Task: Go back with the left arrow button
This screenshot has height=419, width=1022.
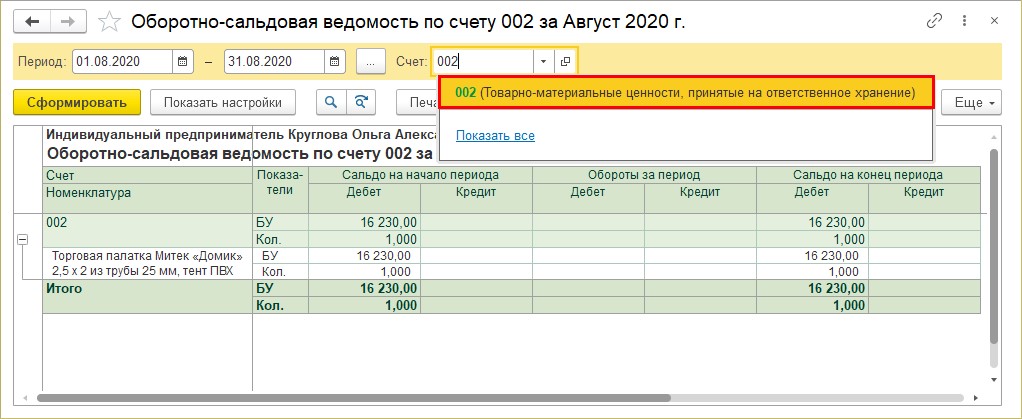Action: click(32, 22)
